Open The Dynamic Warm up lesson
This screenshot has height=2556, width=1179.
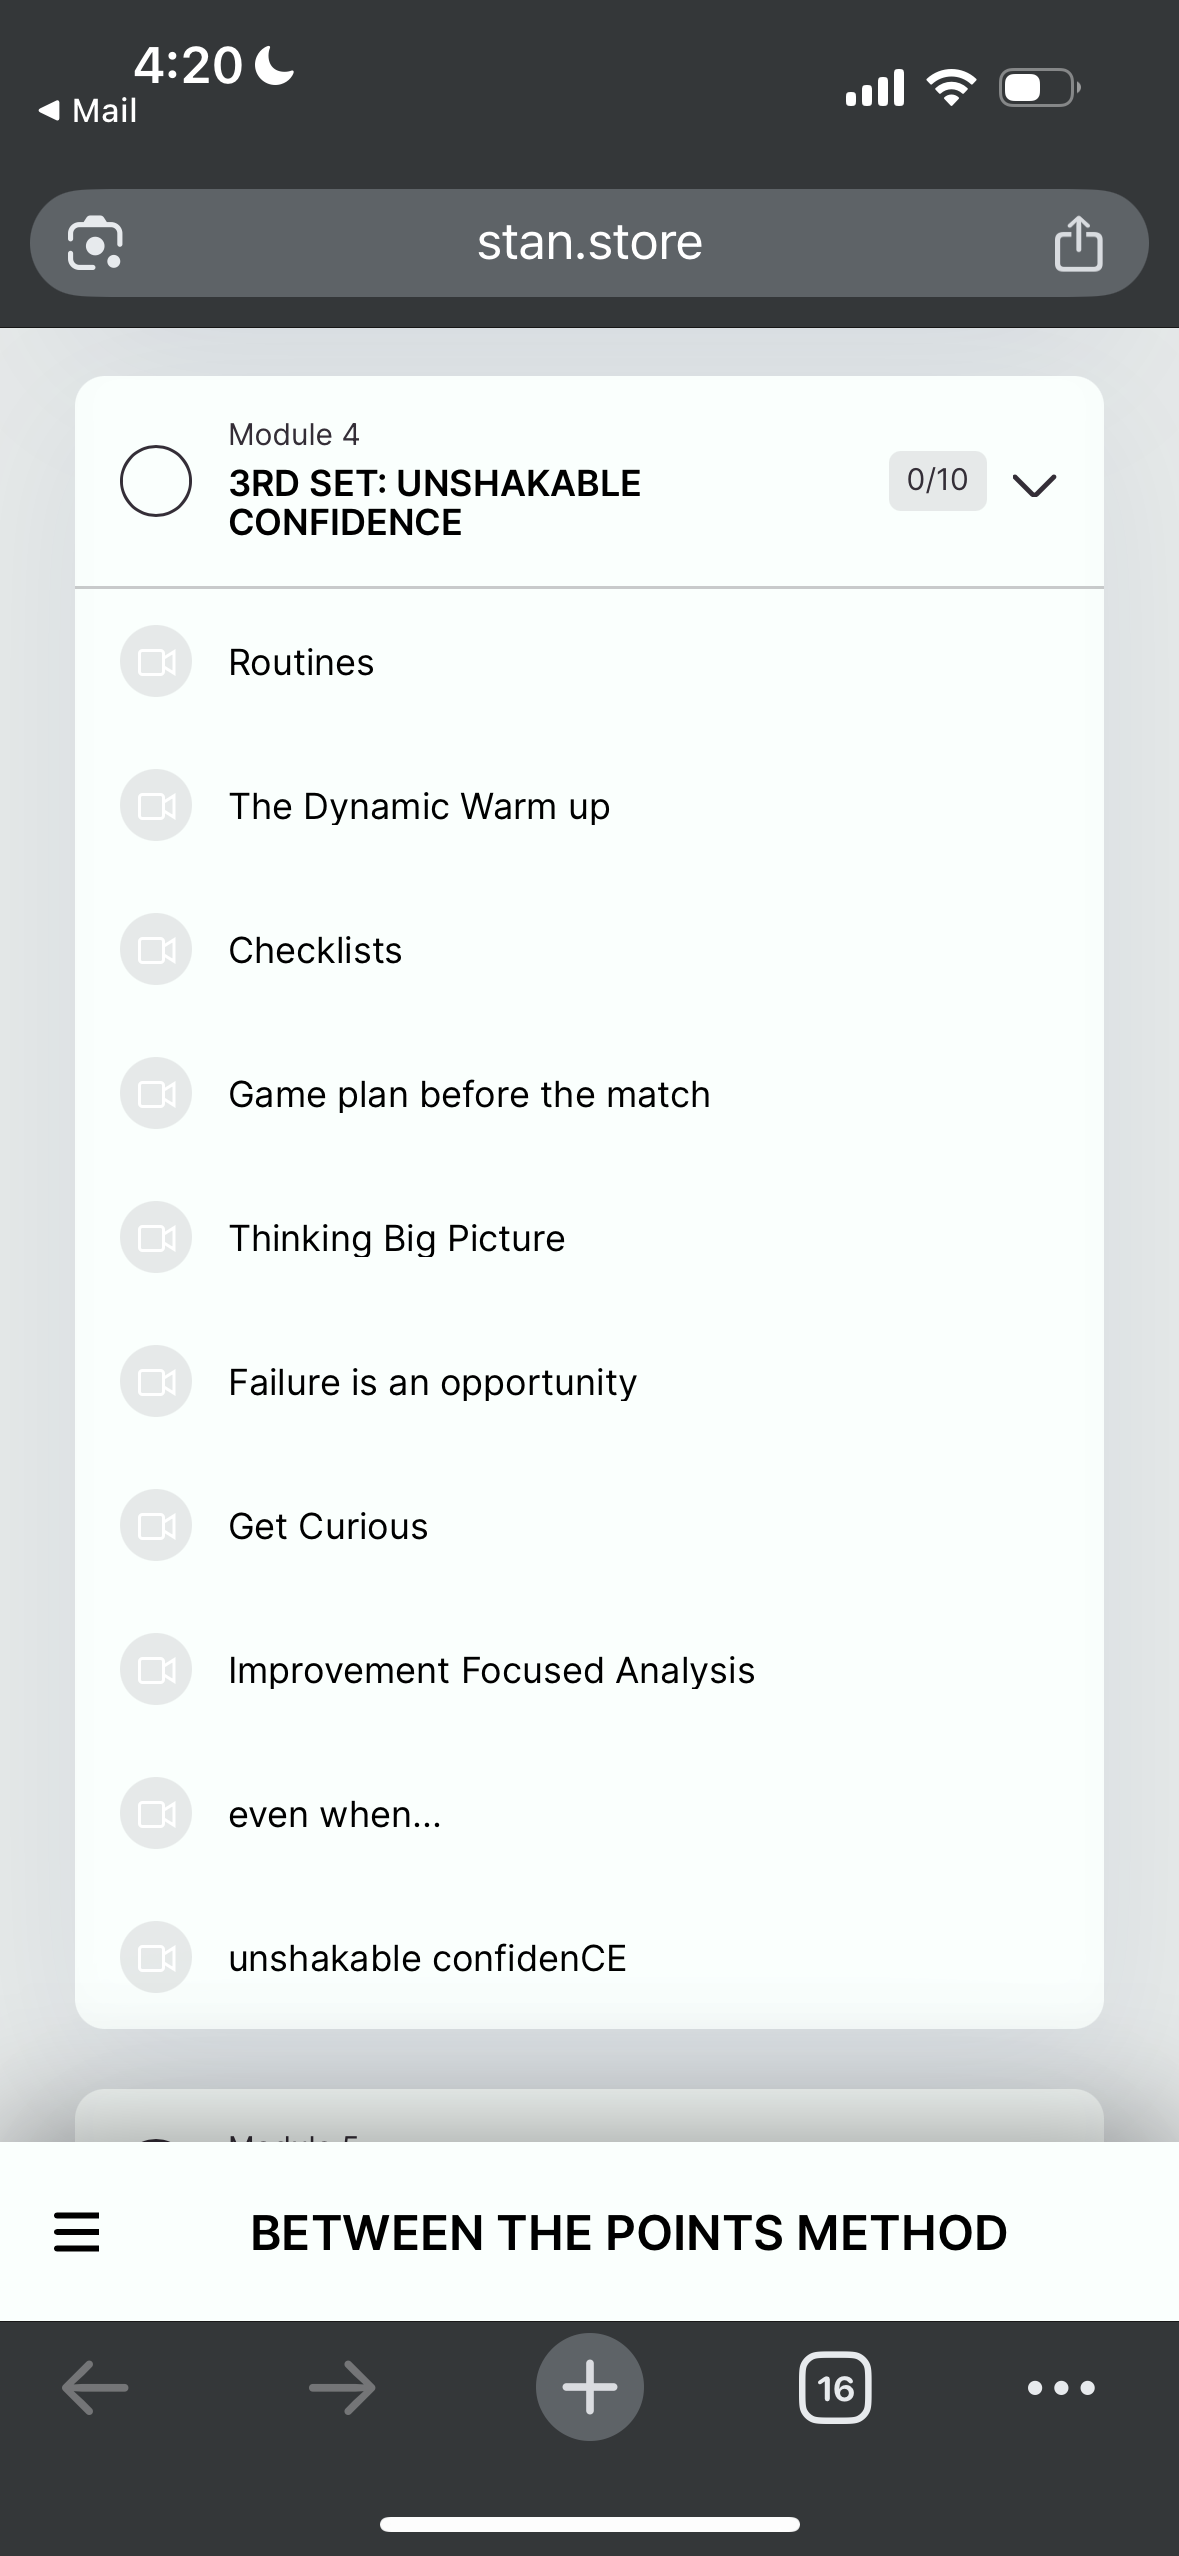pyautogui.click(x=419, y=806)
